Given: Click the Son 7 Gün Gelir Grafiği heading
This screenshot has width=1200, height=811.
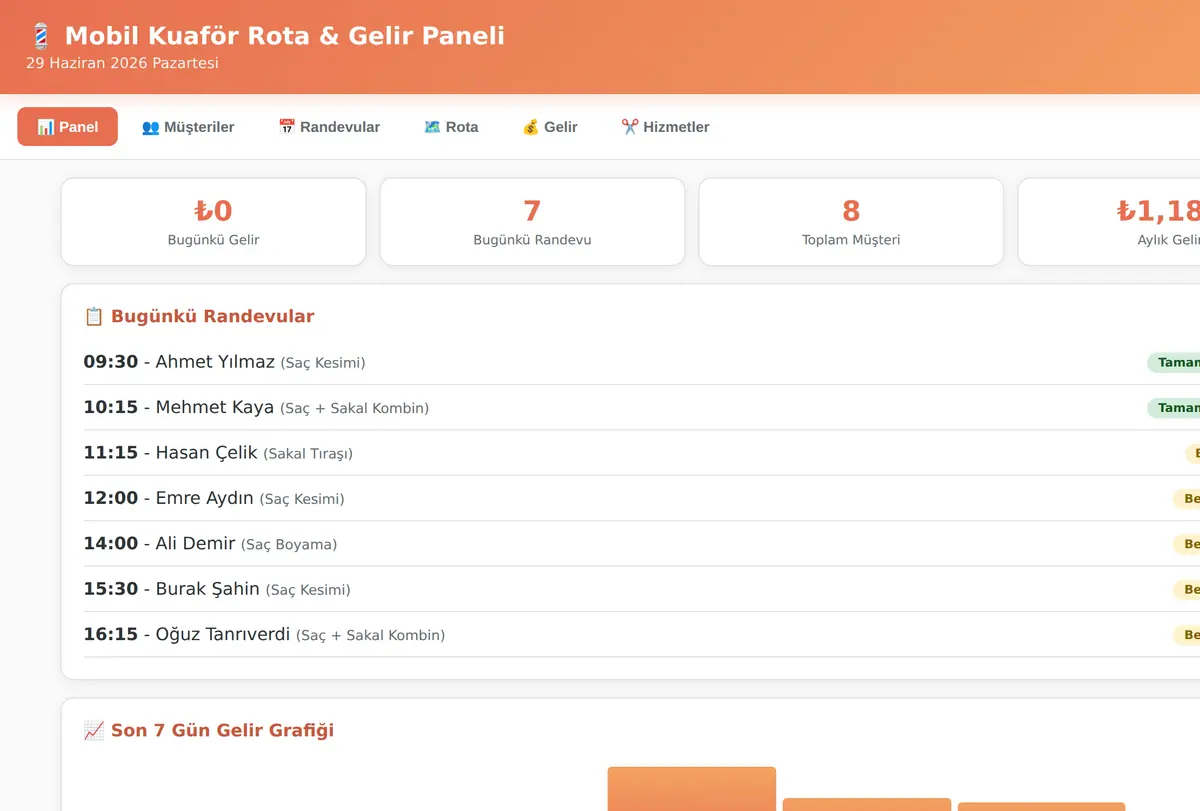Looking at the screenshot, I should [x=209, y=730].
